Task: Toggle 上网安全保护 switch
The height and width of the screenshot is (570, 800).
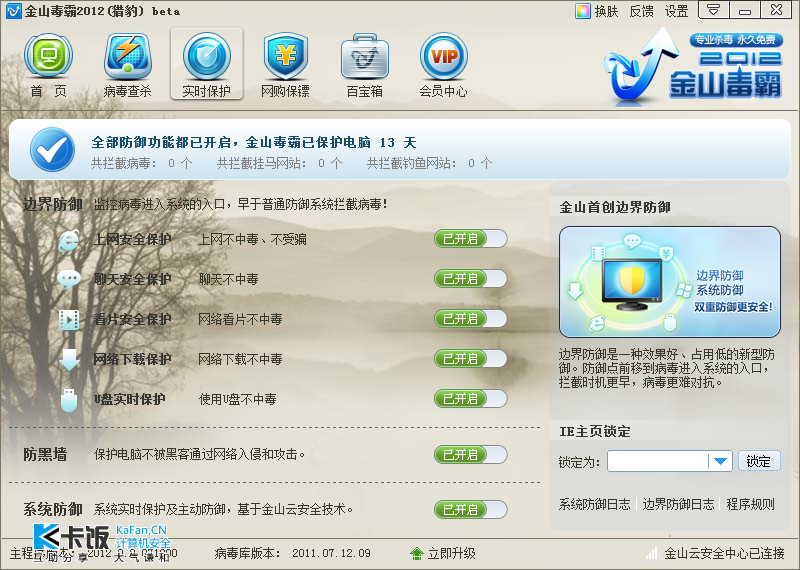Action: [x=470, y=238]
